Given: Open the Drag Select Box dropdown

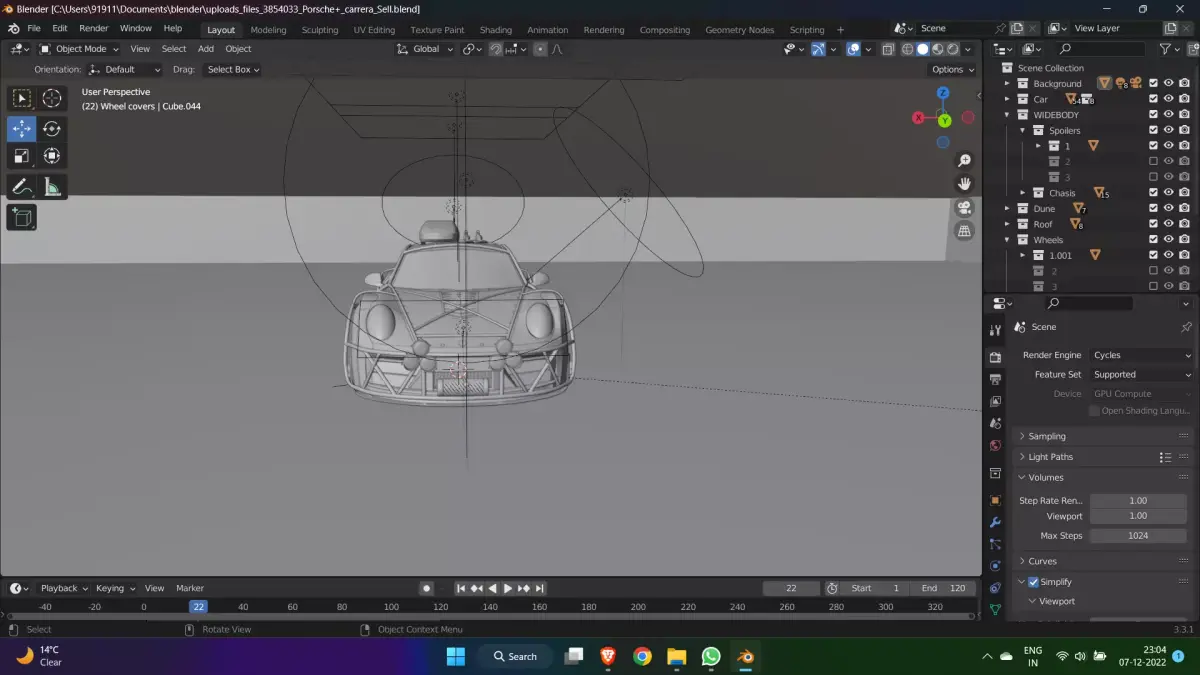Looking at the screenshot, I should [x=232, y=69].
